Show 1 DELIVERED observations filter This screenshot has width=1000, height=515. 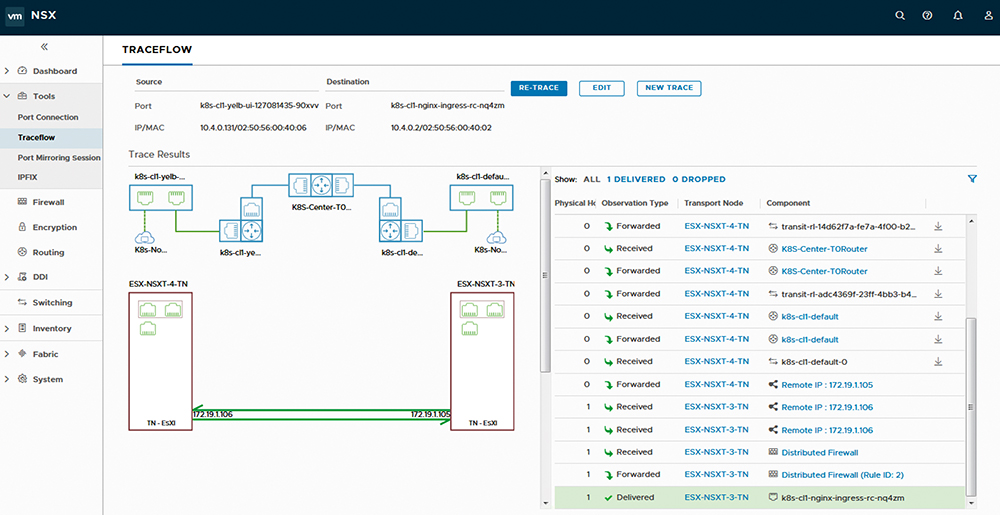[x=636, y=179]
